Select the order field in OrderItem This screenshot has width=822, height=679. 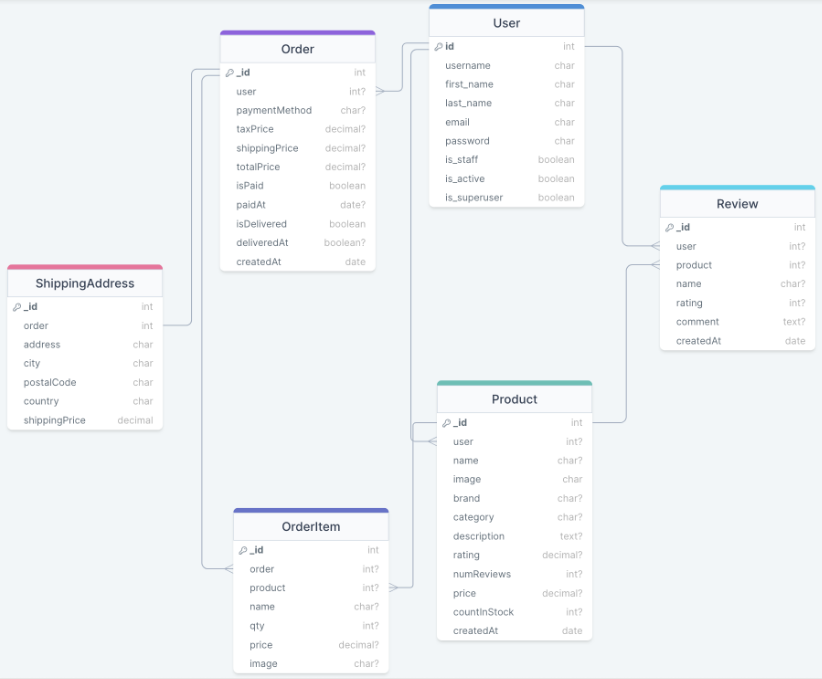click(x=311, y=569)
